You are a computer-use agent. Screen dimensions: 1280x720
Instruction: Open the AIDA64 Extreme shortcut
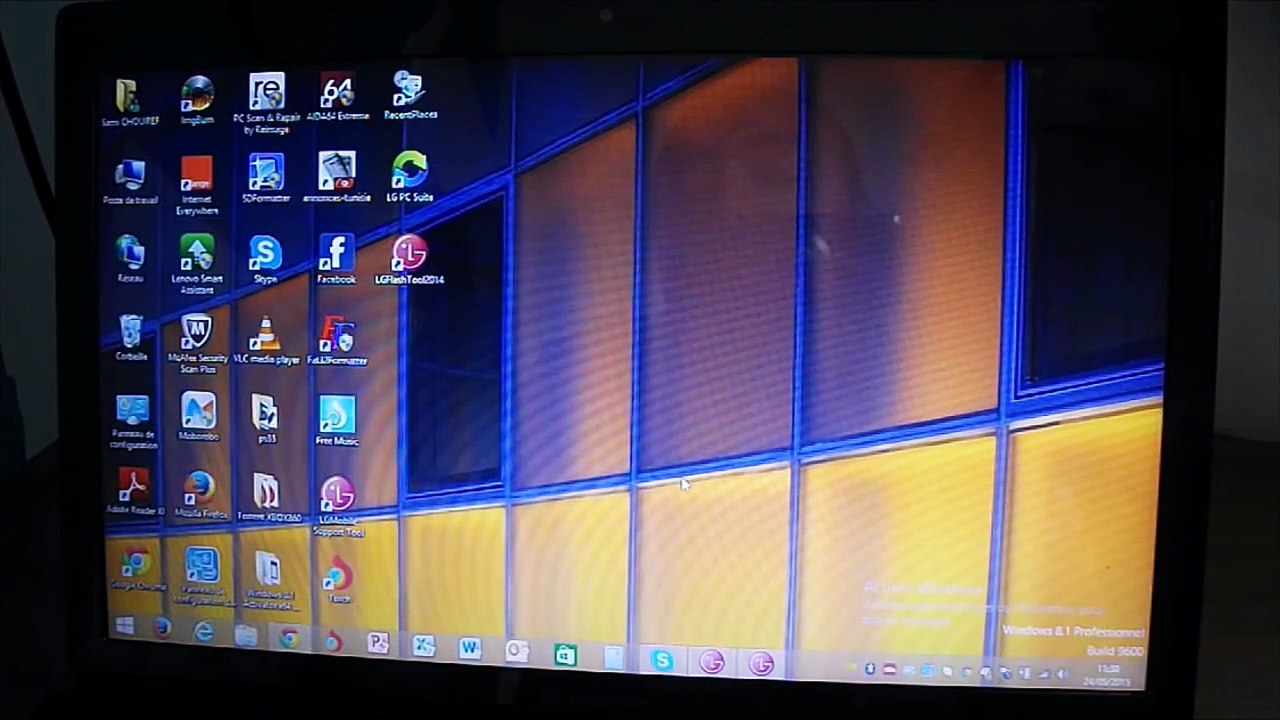pyautogui.click(x=337, y=97)
